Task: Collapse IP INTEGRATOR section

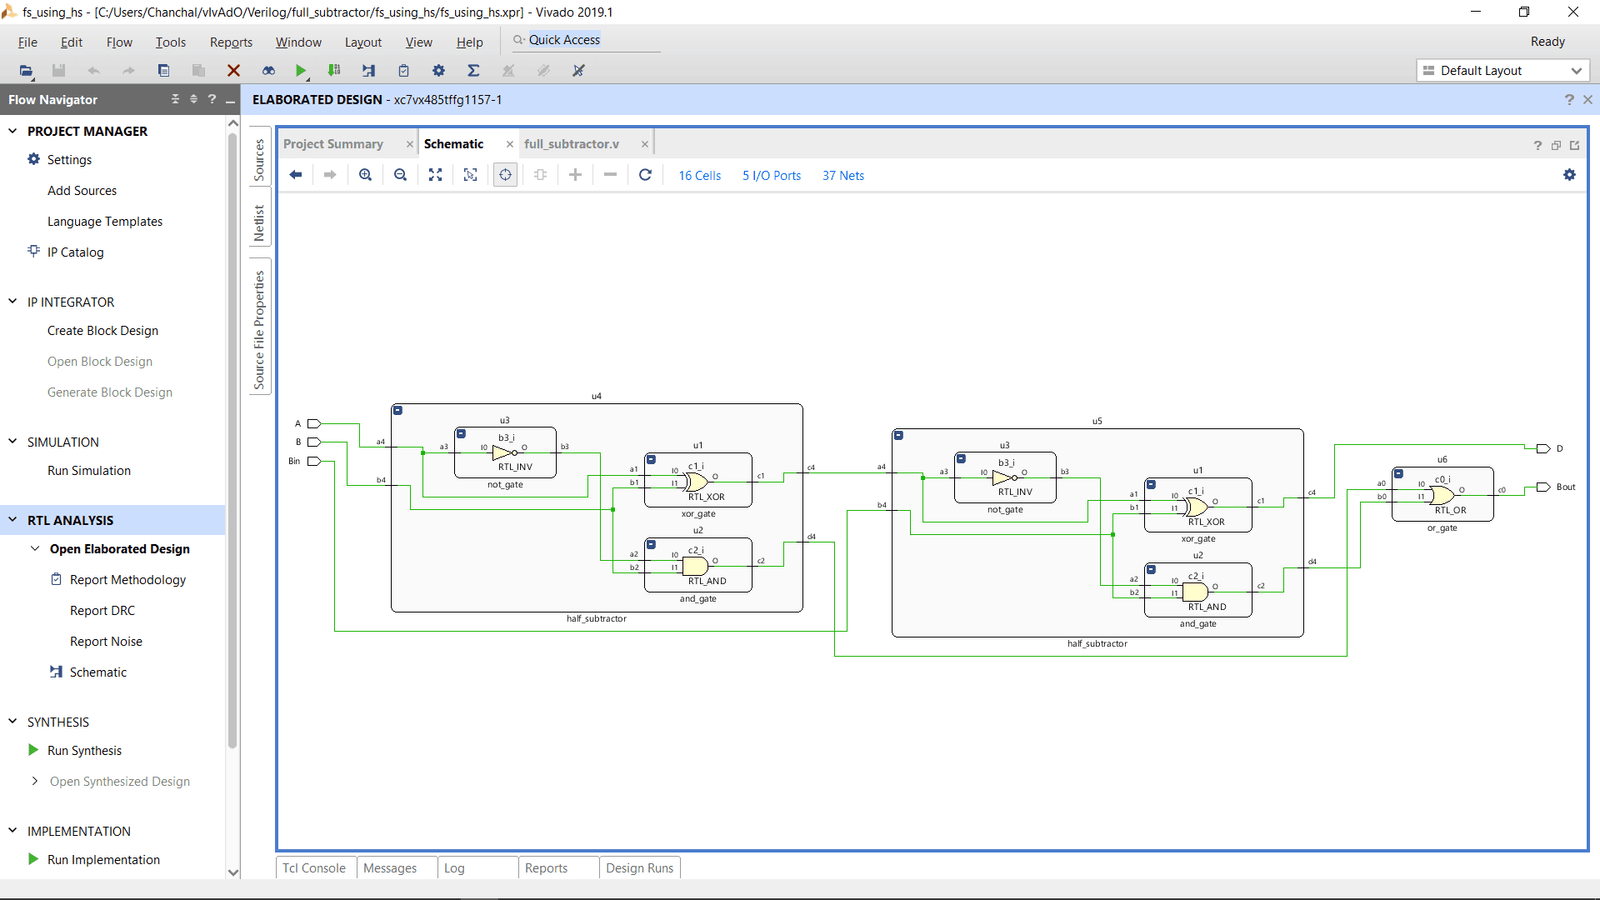Action: click(13, 301)
